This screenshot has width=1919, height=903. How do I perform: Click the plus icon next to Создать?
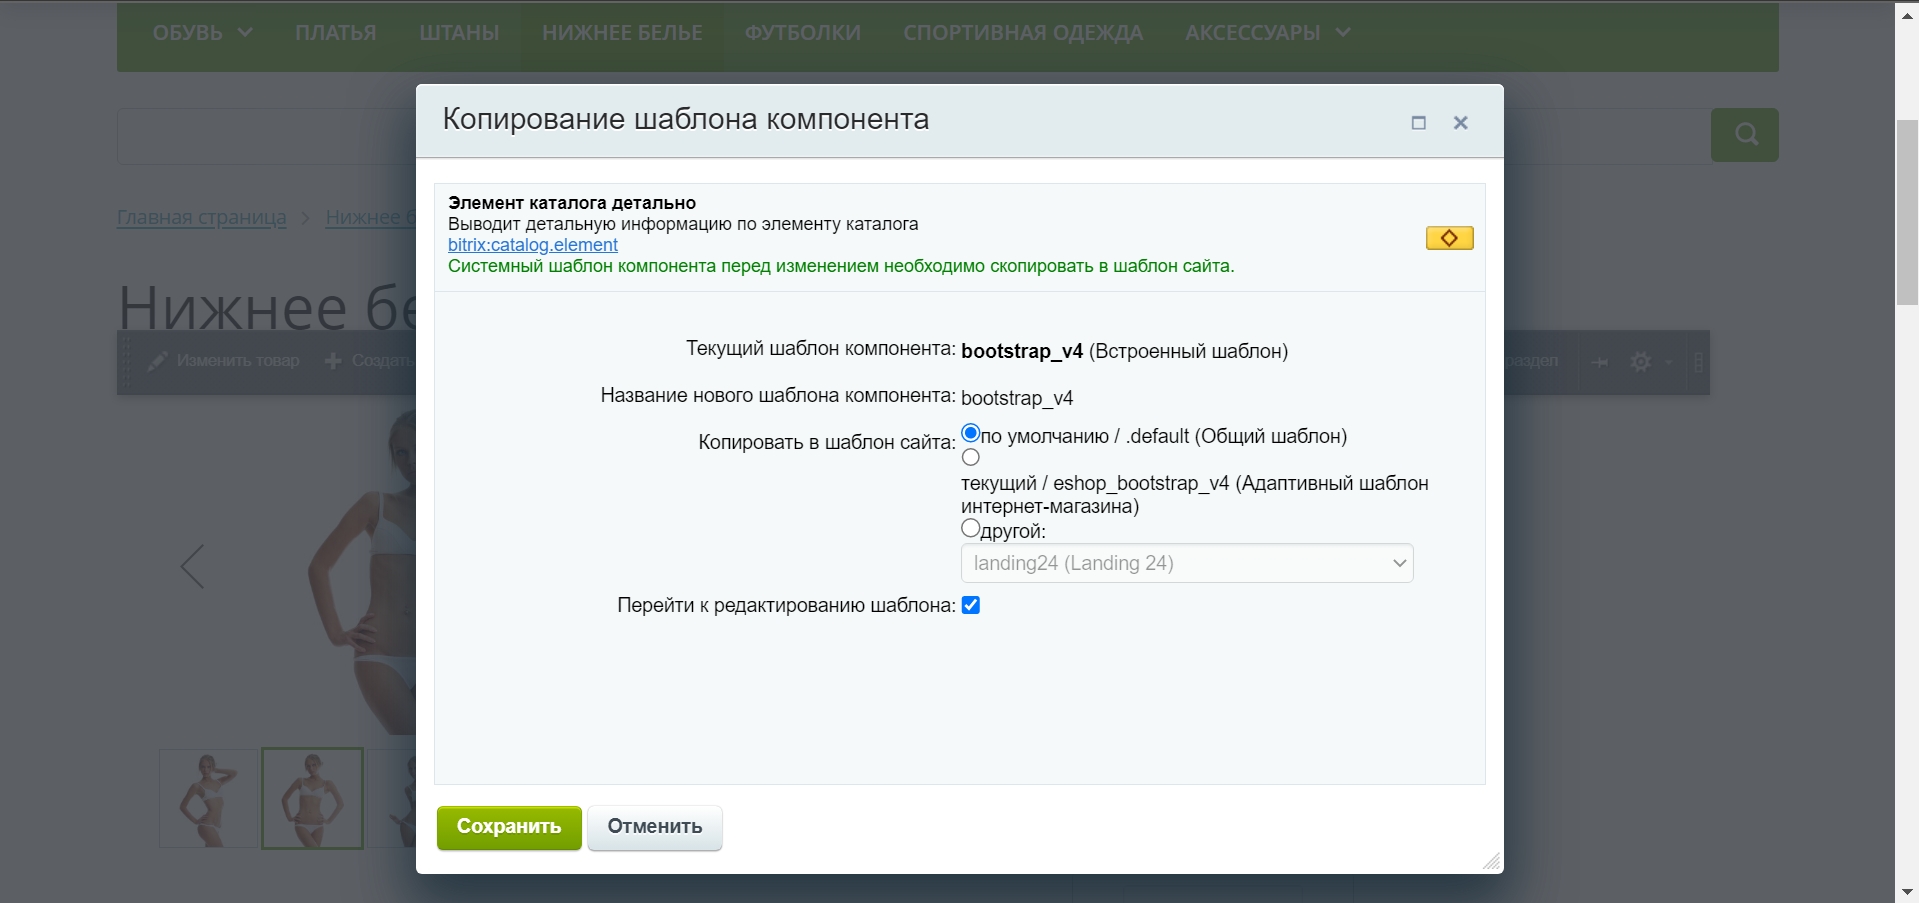pyautogui.click(x=333, y=361)
